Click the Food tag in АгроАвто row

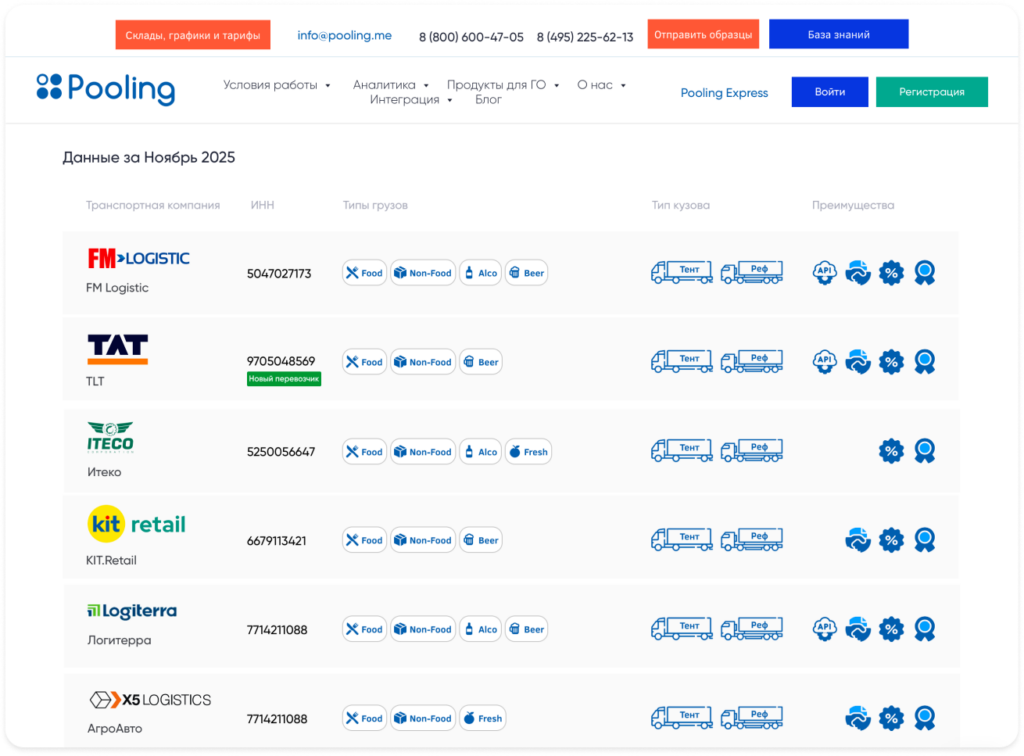tap(364, 718)
